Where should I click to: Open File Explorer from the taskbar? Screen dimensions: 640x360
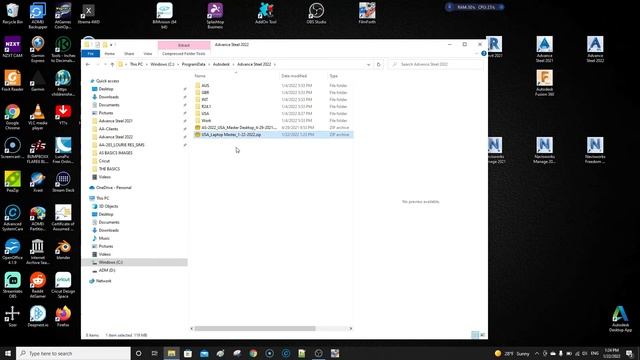(x=171, y=353)
